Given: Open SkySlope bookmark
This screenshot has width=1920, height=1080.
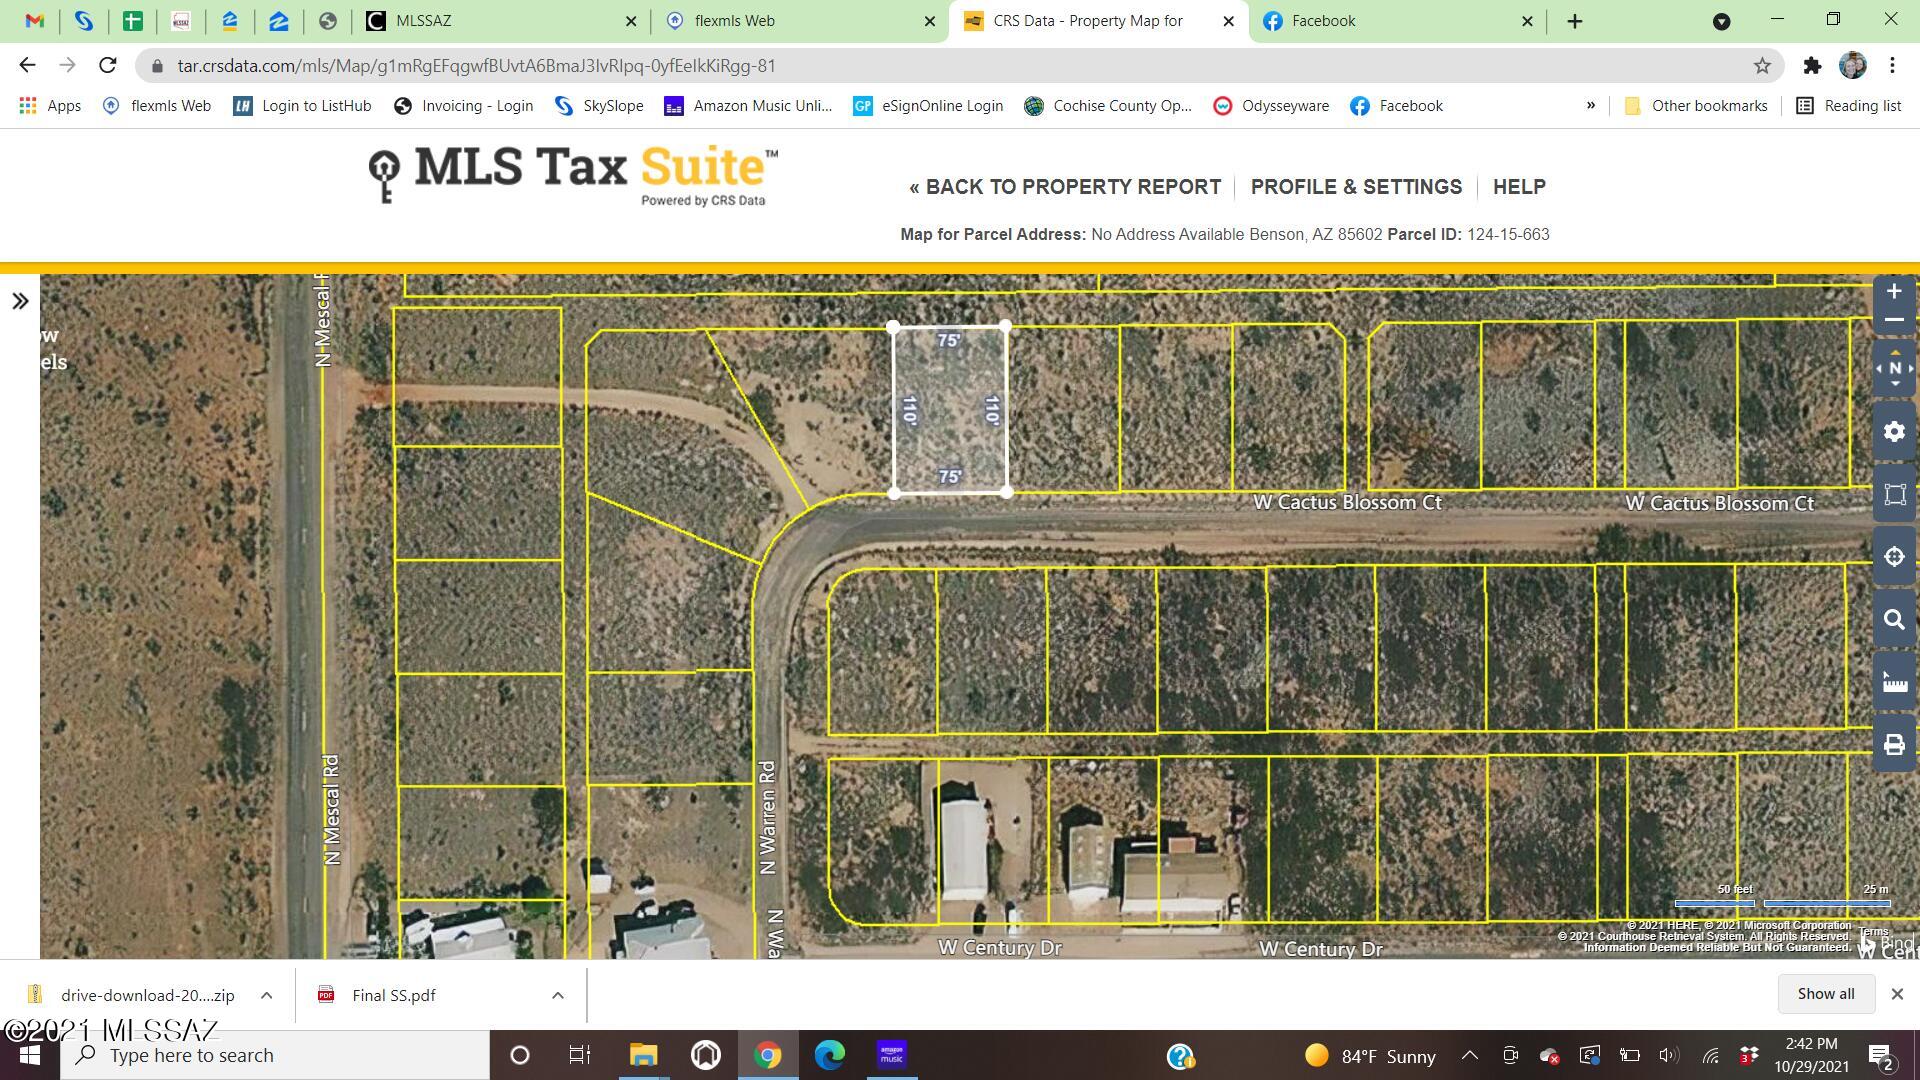Looking at the screenshot, I should 599,106.
